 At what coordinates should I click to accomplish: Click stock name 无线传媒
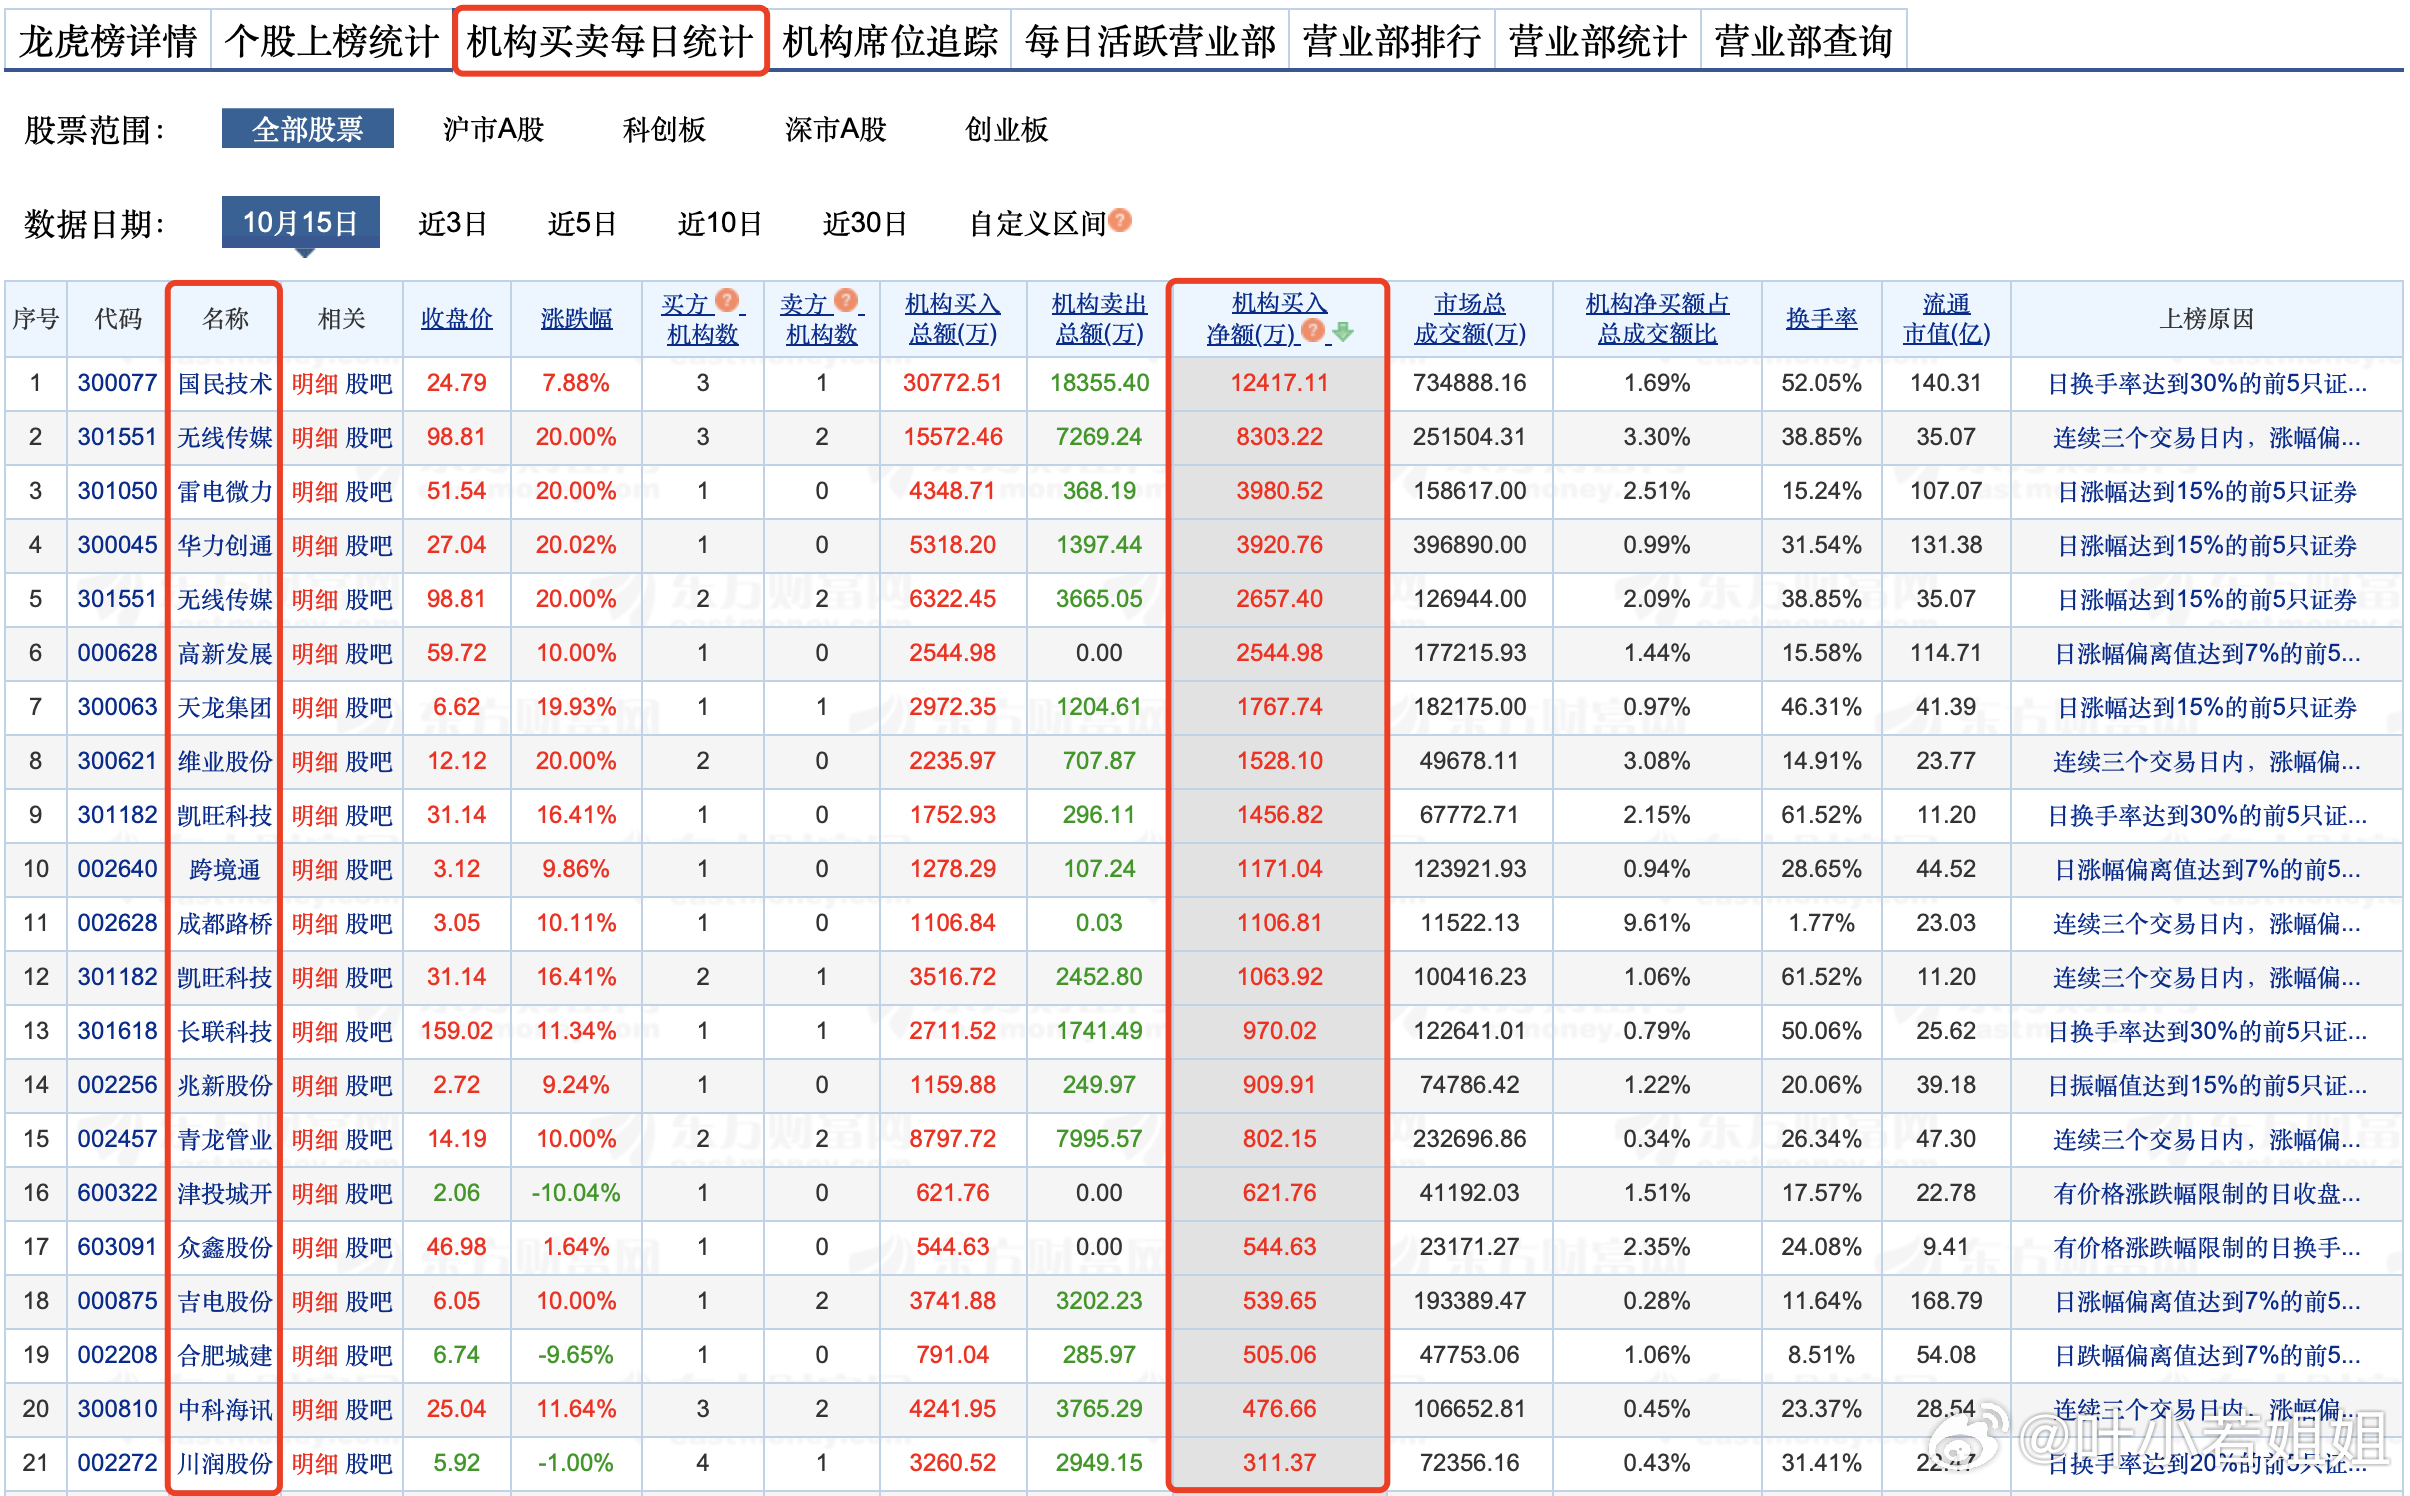point(222,436)
